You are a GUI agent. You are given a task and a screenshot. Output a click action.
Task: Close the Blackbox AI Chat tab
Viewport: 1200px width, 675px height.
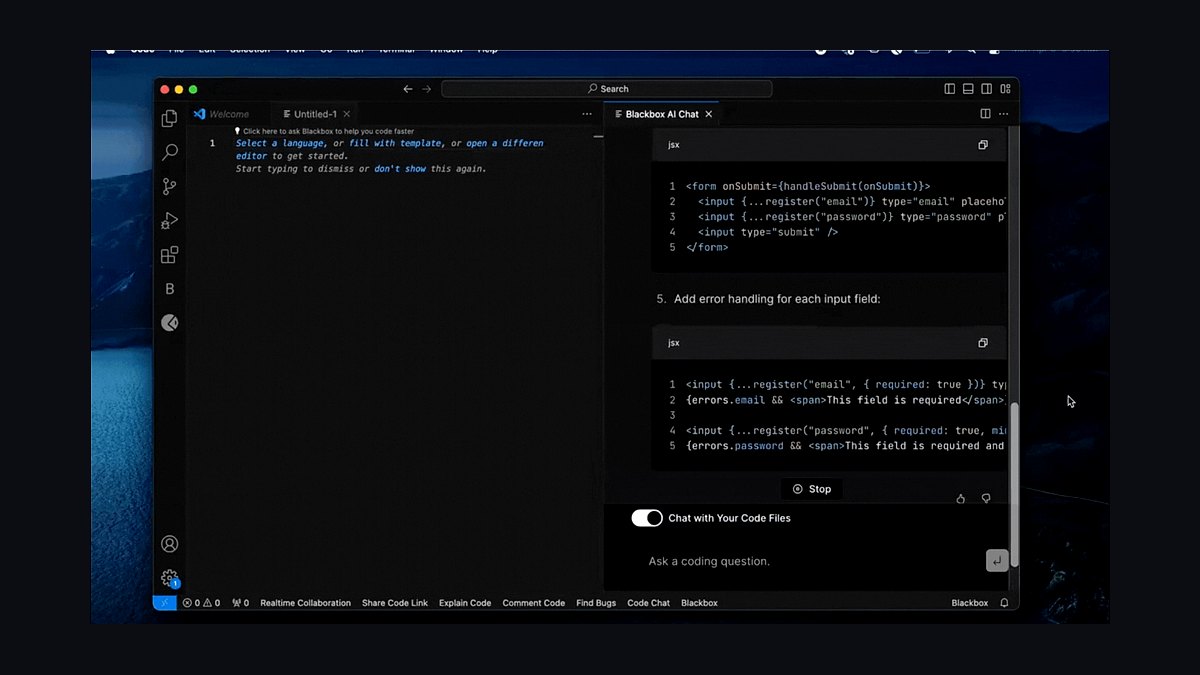[709, 114]
